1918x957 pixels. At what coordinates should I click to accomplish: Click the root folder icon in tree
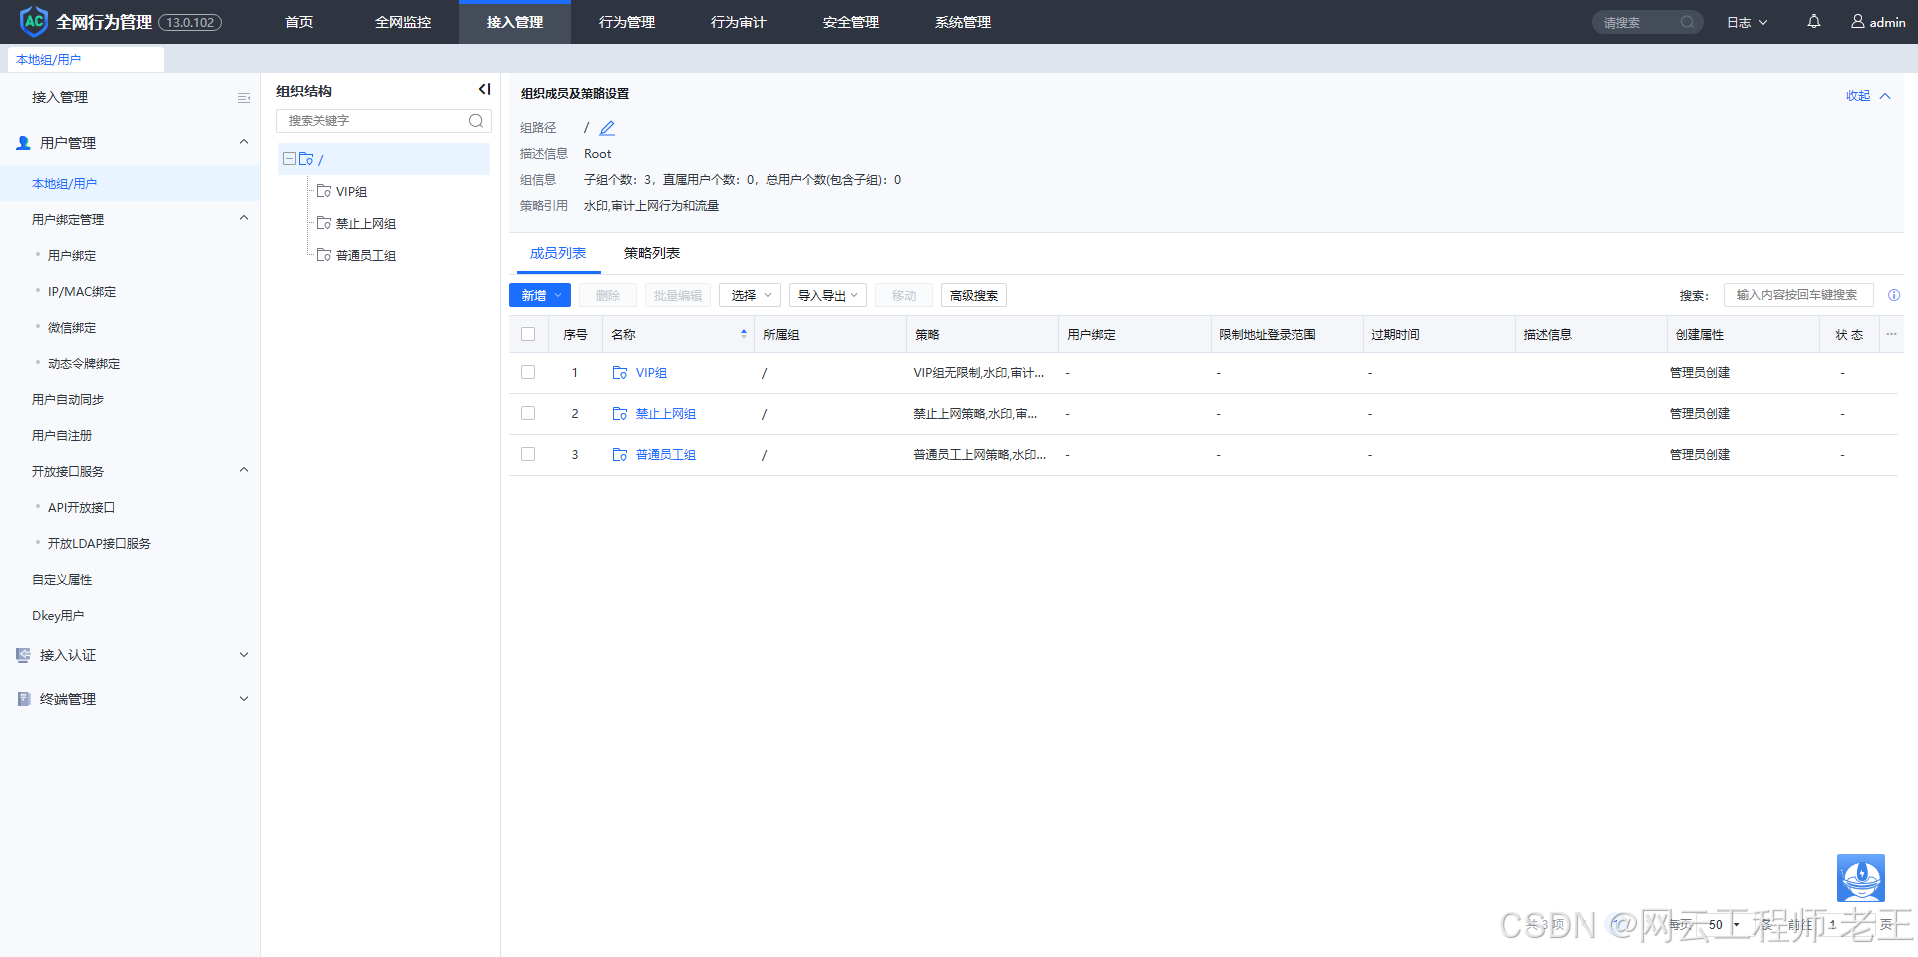306,159
